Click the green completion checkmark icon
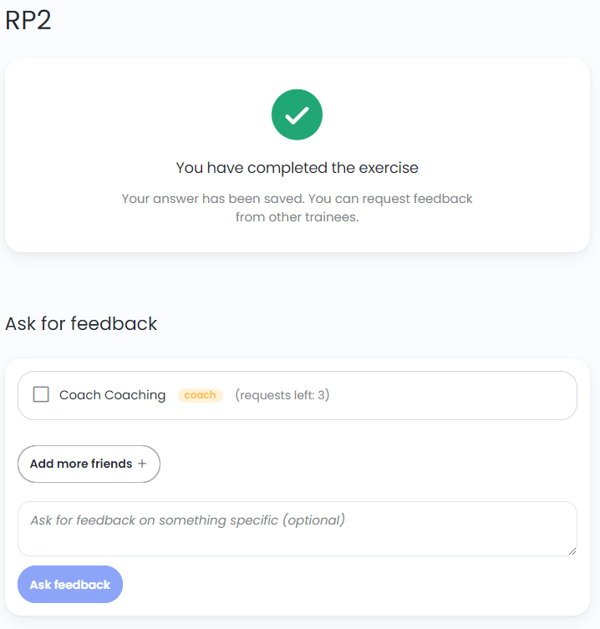The height and width of the screenshot is (629, 600). tap(297, 115)
